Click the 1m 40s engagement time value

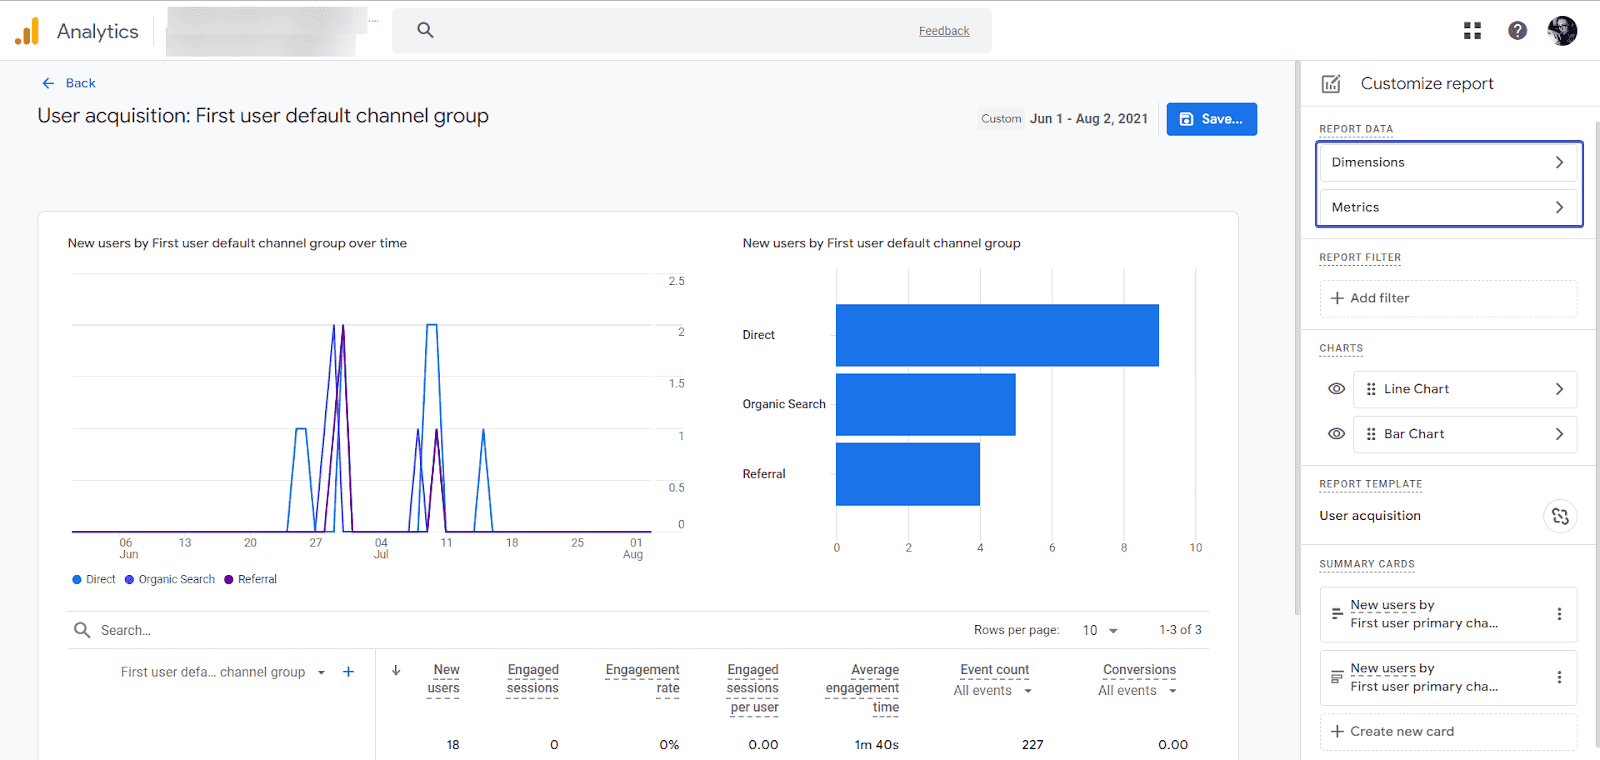(x=877, y=745)
